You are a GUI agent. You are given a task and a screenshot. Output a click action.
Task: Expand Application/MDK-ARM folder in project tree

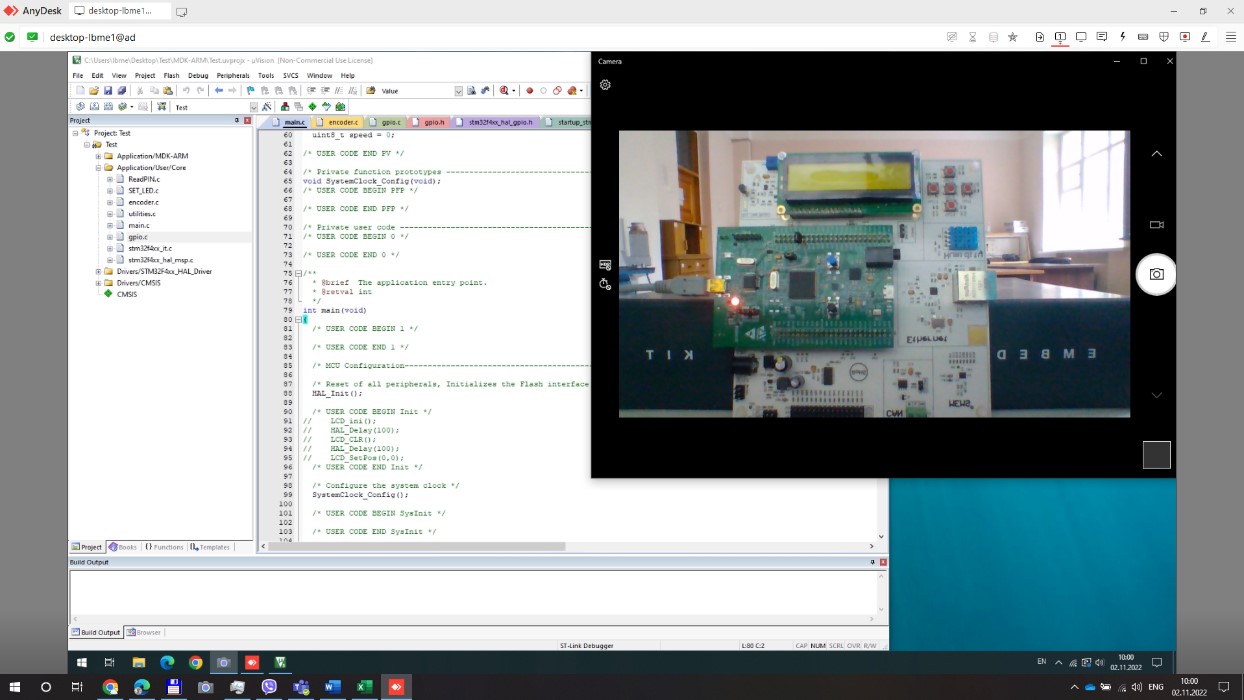click(98, 156)
